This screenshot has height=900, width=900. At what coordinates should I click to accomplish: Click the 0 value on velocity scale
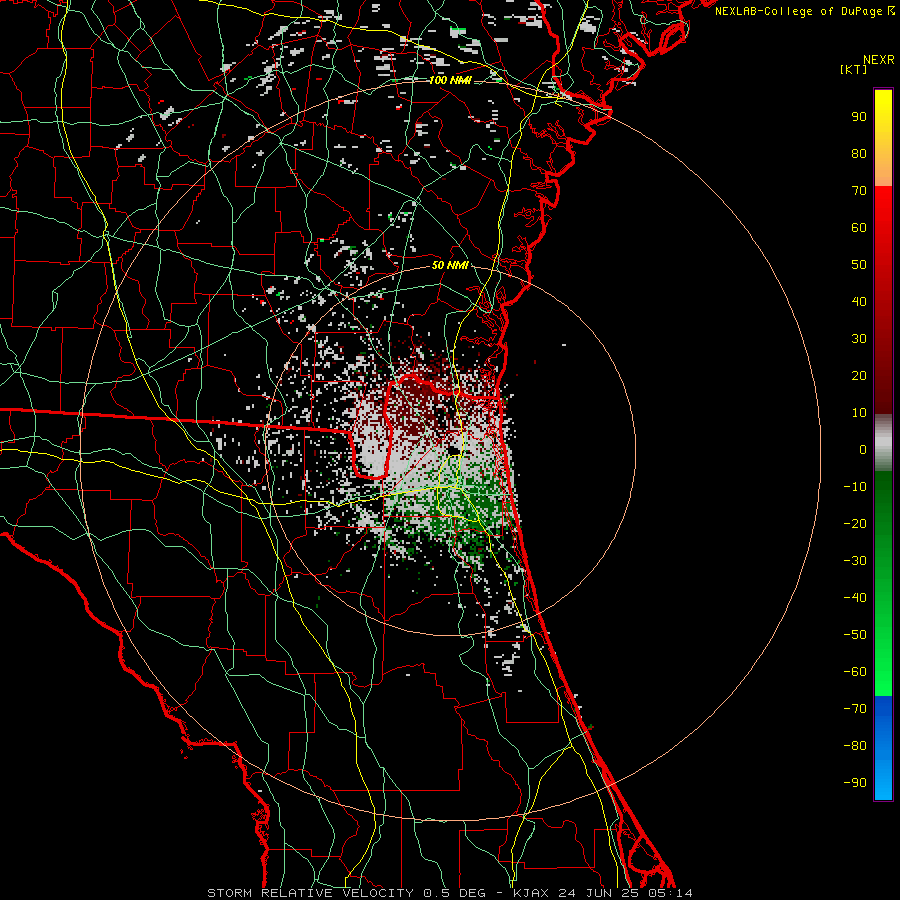[863, 449]
